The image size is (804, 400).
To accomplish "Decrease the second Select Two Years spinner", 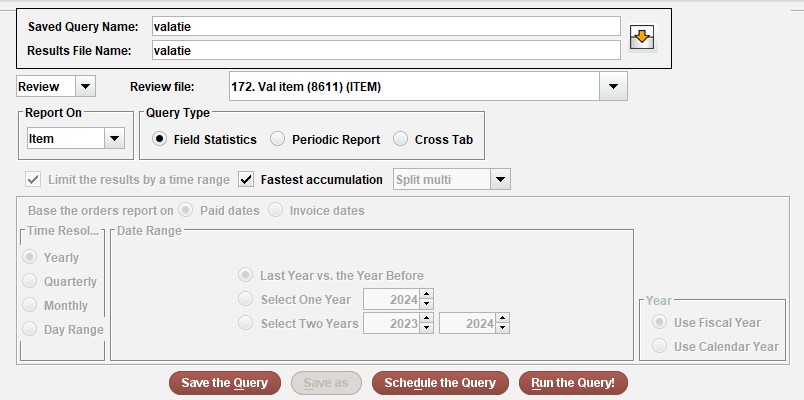I will click(502, 328).
